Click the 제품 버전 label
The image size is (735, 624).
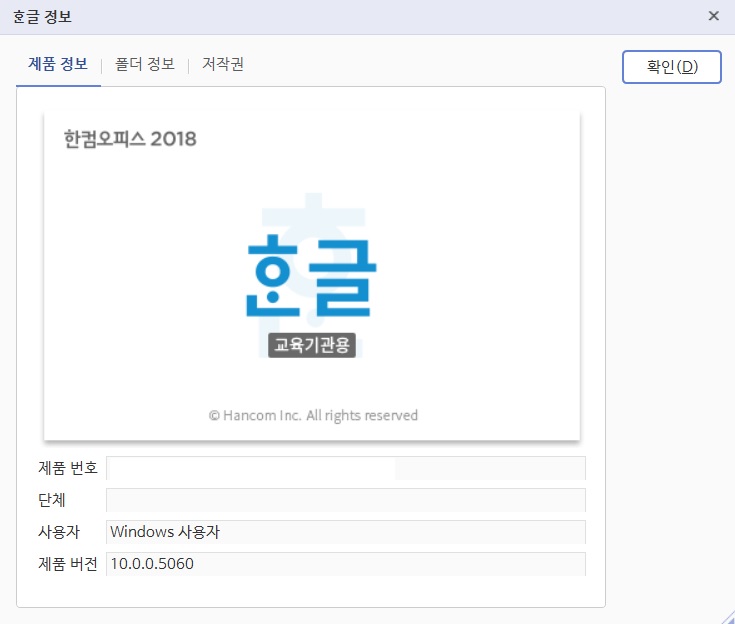(x=68, y=564)
